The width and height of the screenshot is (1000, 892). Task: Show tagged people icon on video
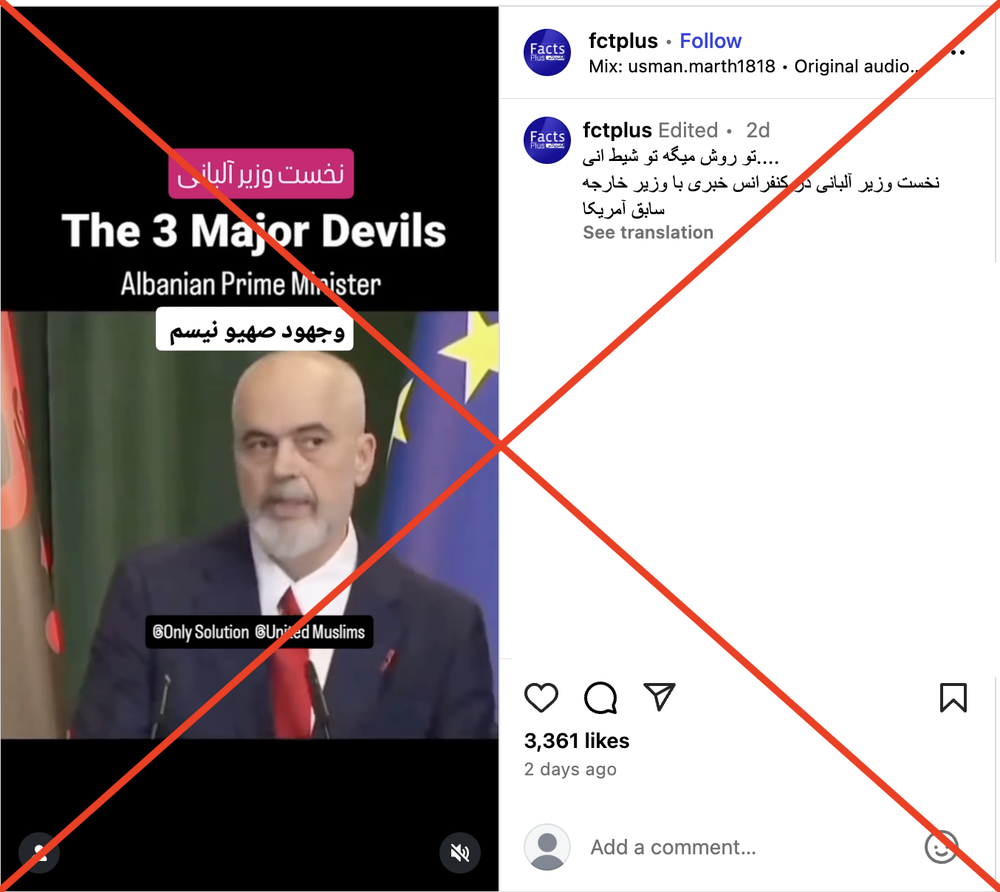pos(39,852)
